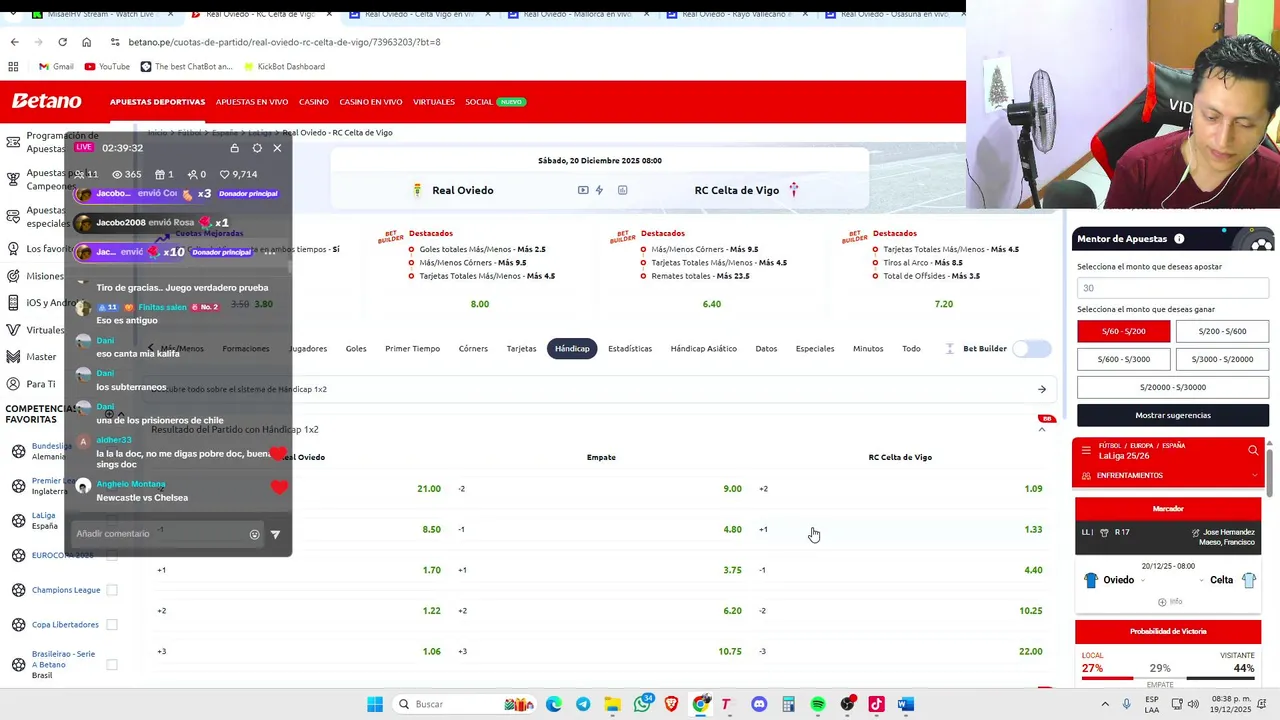The height and width of the screenshot is (720, 1280).
Task: Click the Info plus icon under Oviedo-Celta
Action: 1162,602
